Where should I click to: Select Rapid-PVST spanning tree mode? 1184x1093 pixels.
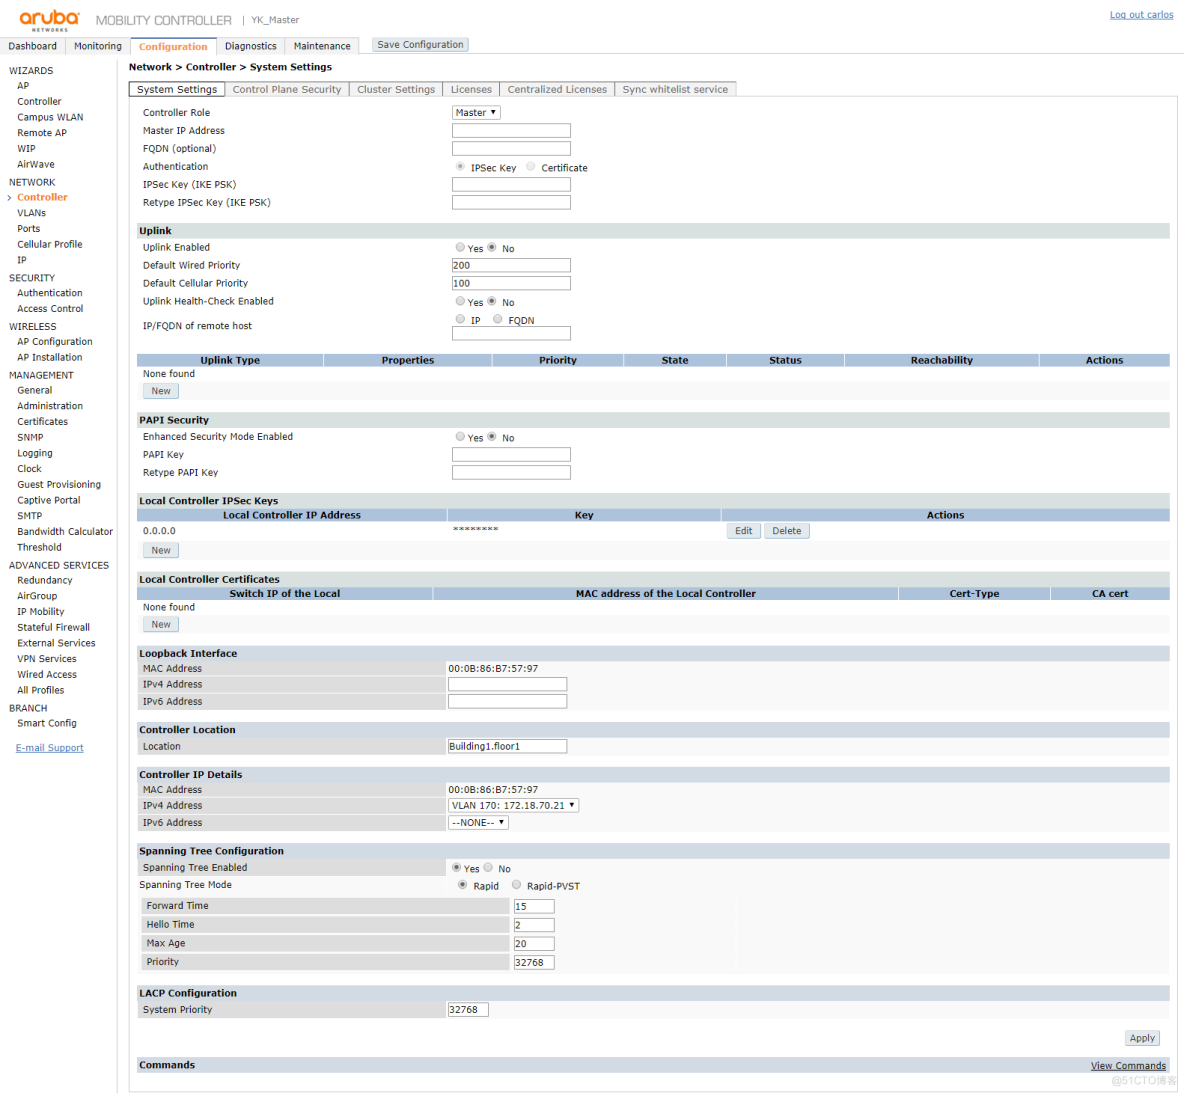516,885
